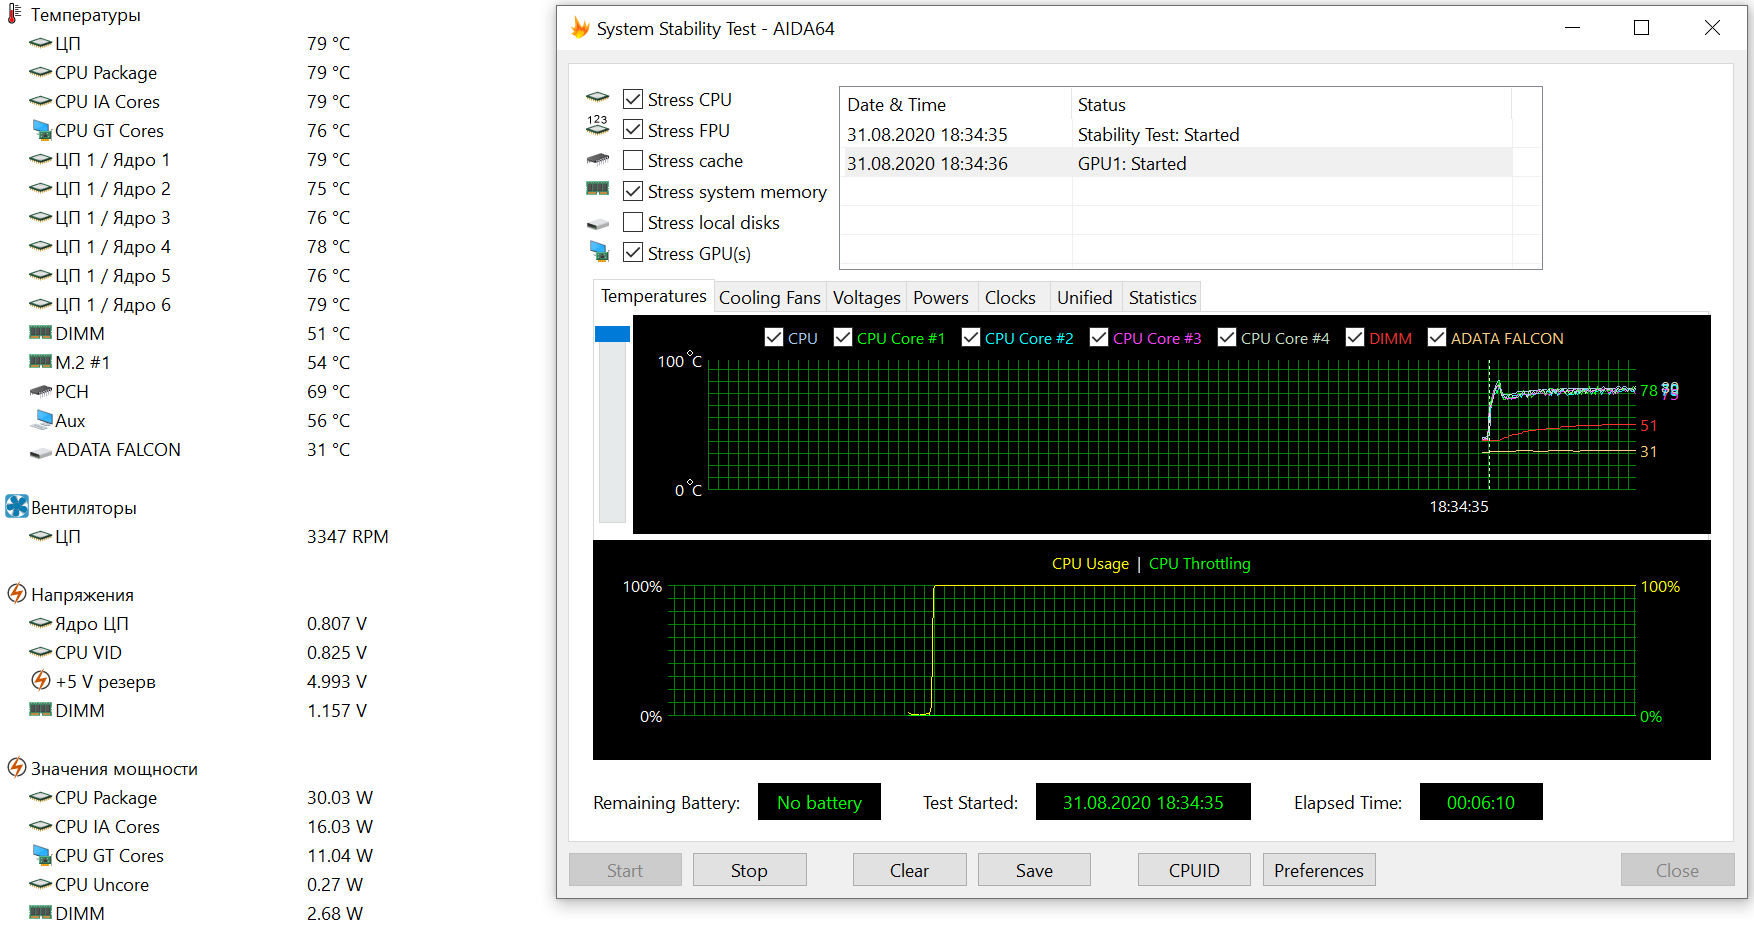Click the thermometer icon beside Температуры
1754x930 pixels.
[15, 14]
